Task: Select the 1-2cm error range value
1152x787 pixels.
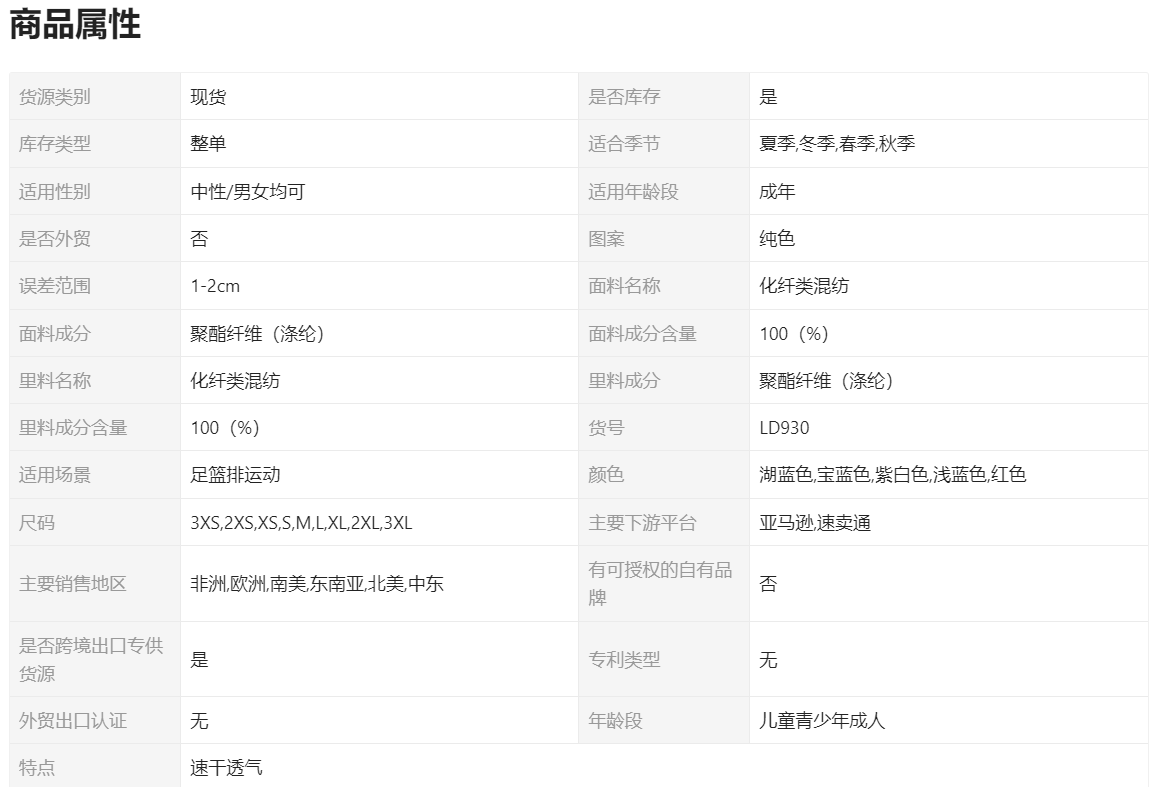Action: pyautogui.click(x=215, y=286)
